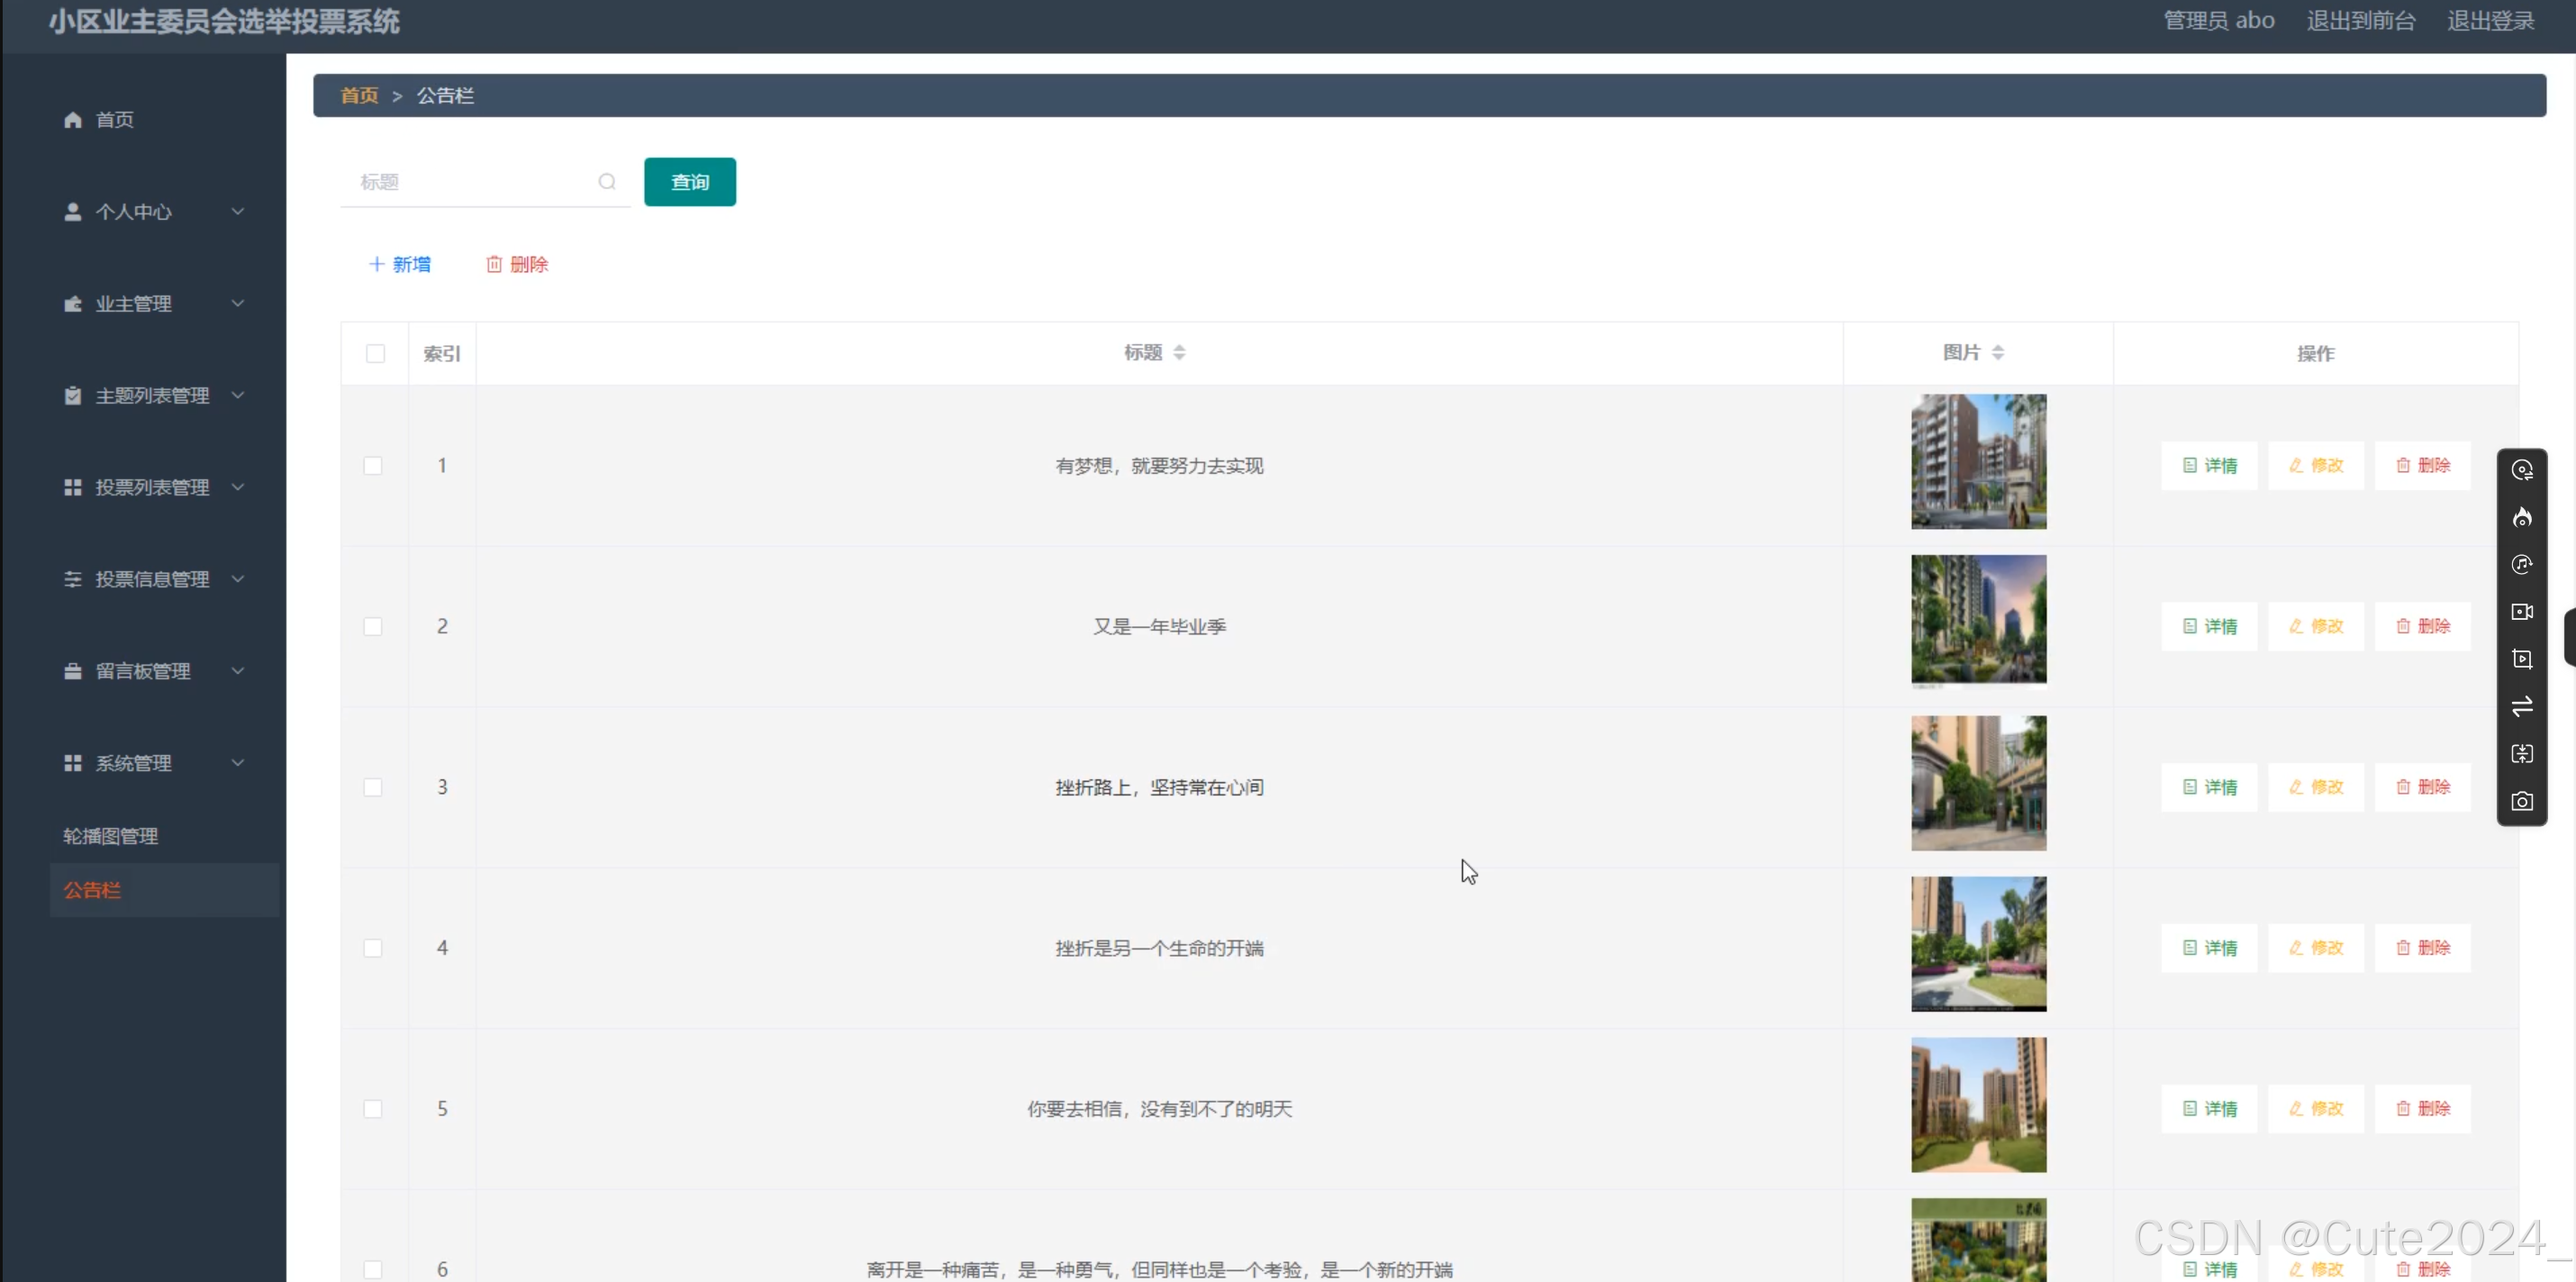Toggle the select-all checkbox in table header
Screen dimensions: 2576x1282
pos(376,354)
